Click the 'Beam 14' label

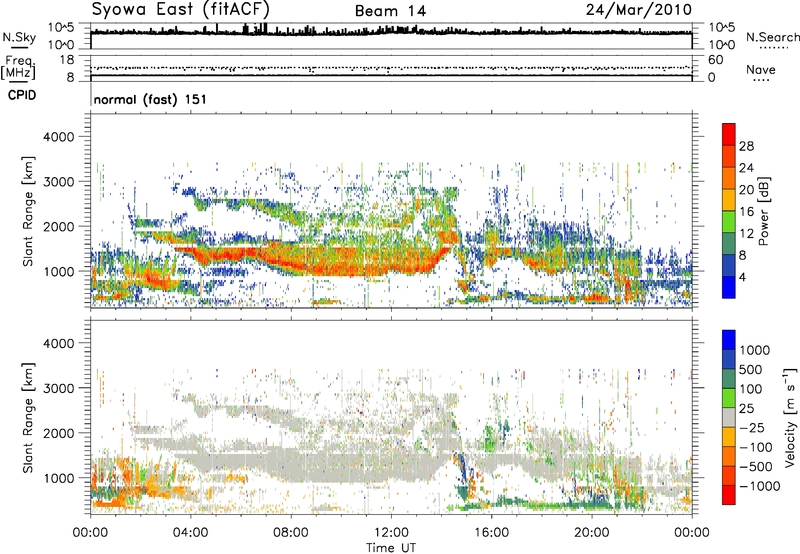pos(390,11)
